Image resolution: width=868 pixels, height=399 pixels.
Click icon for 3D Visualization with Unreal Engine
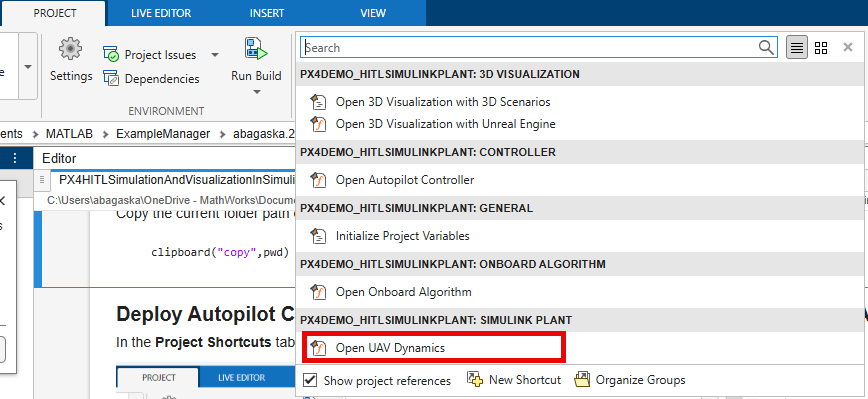pyautogui.click(x=318, y=124)
